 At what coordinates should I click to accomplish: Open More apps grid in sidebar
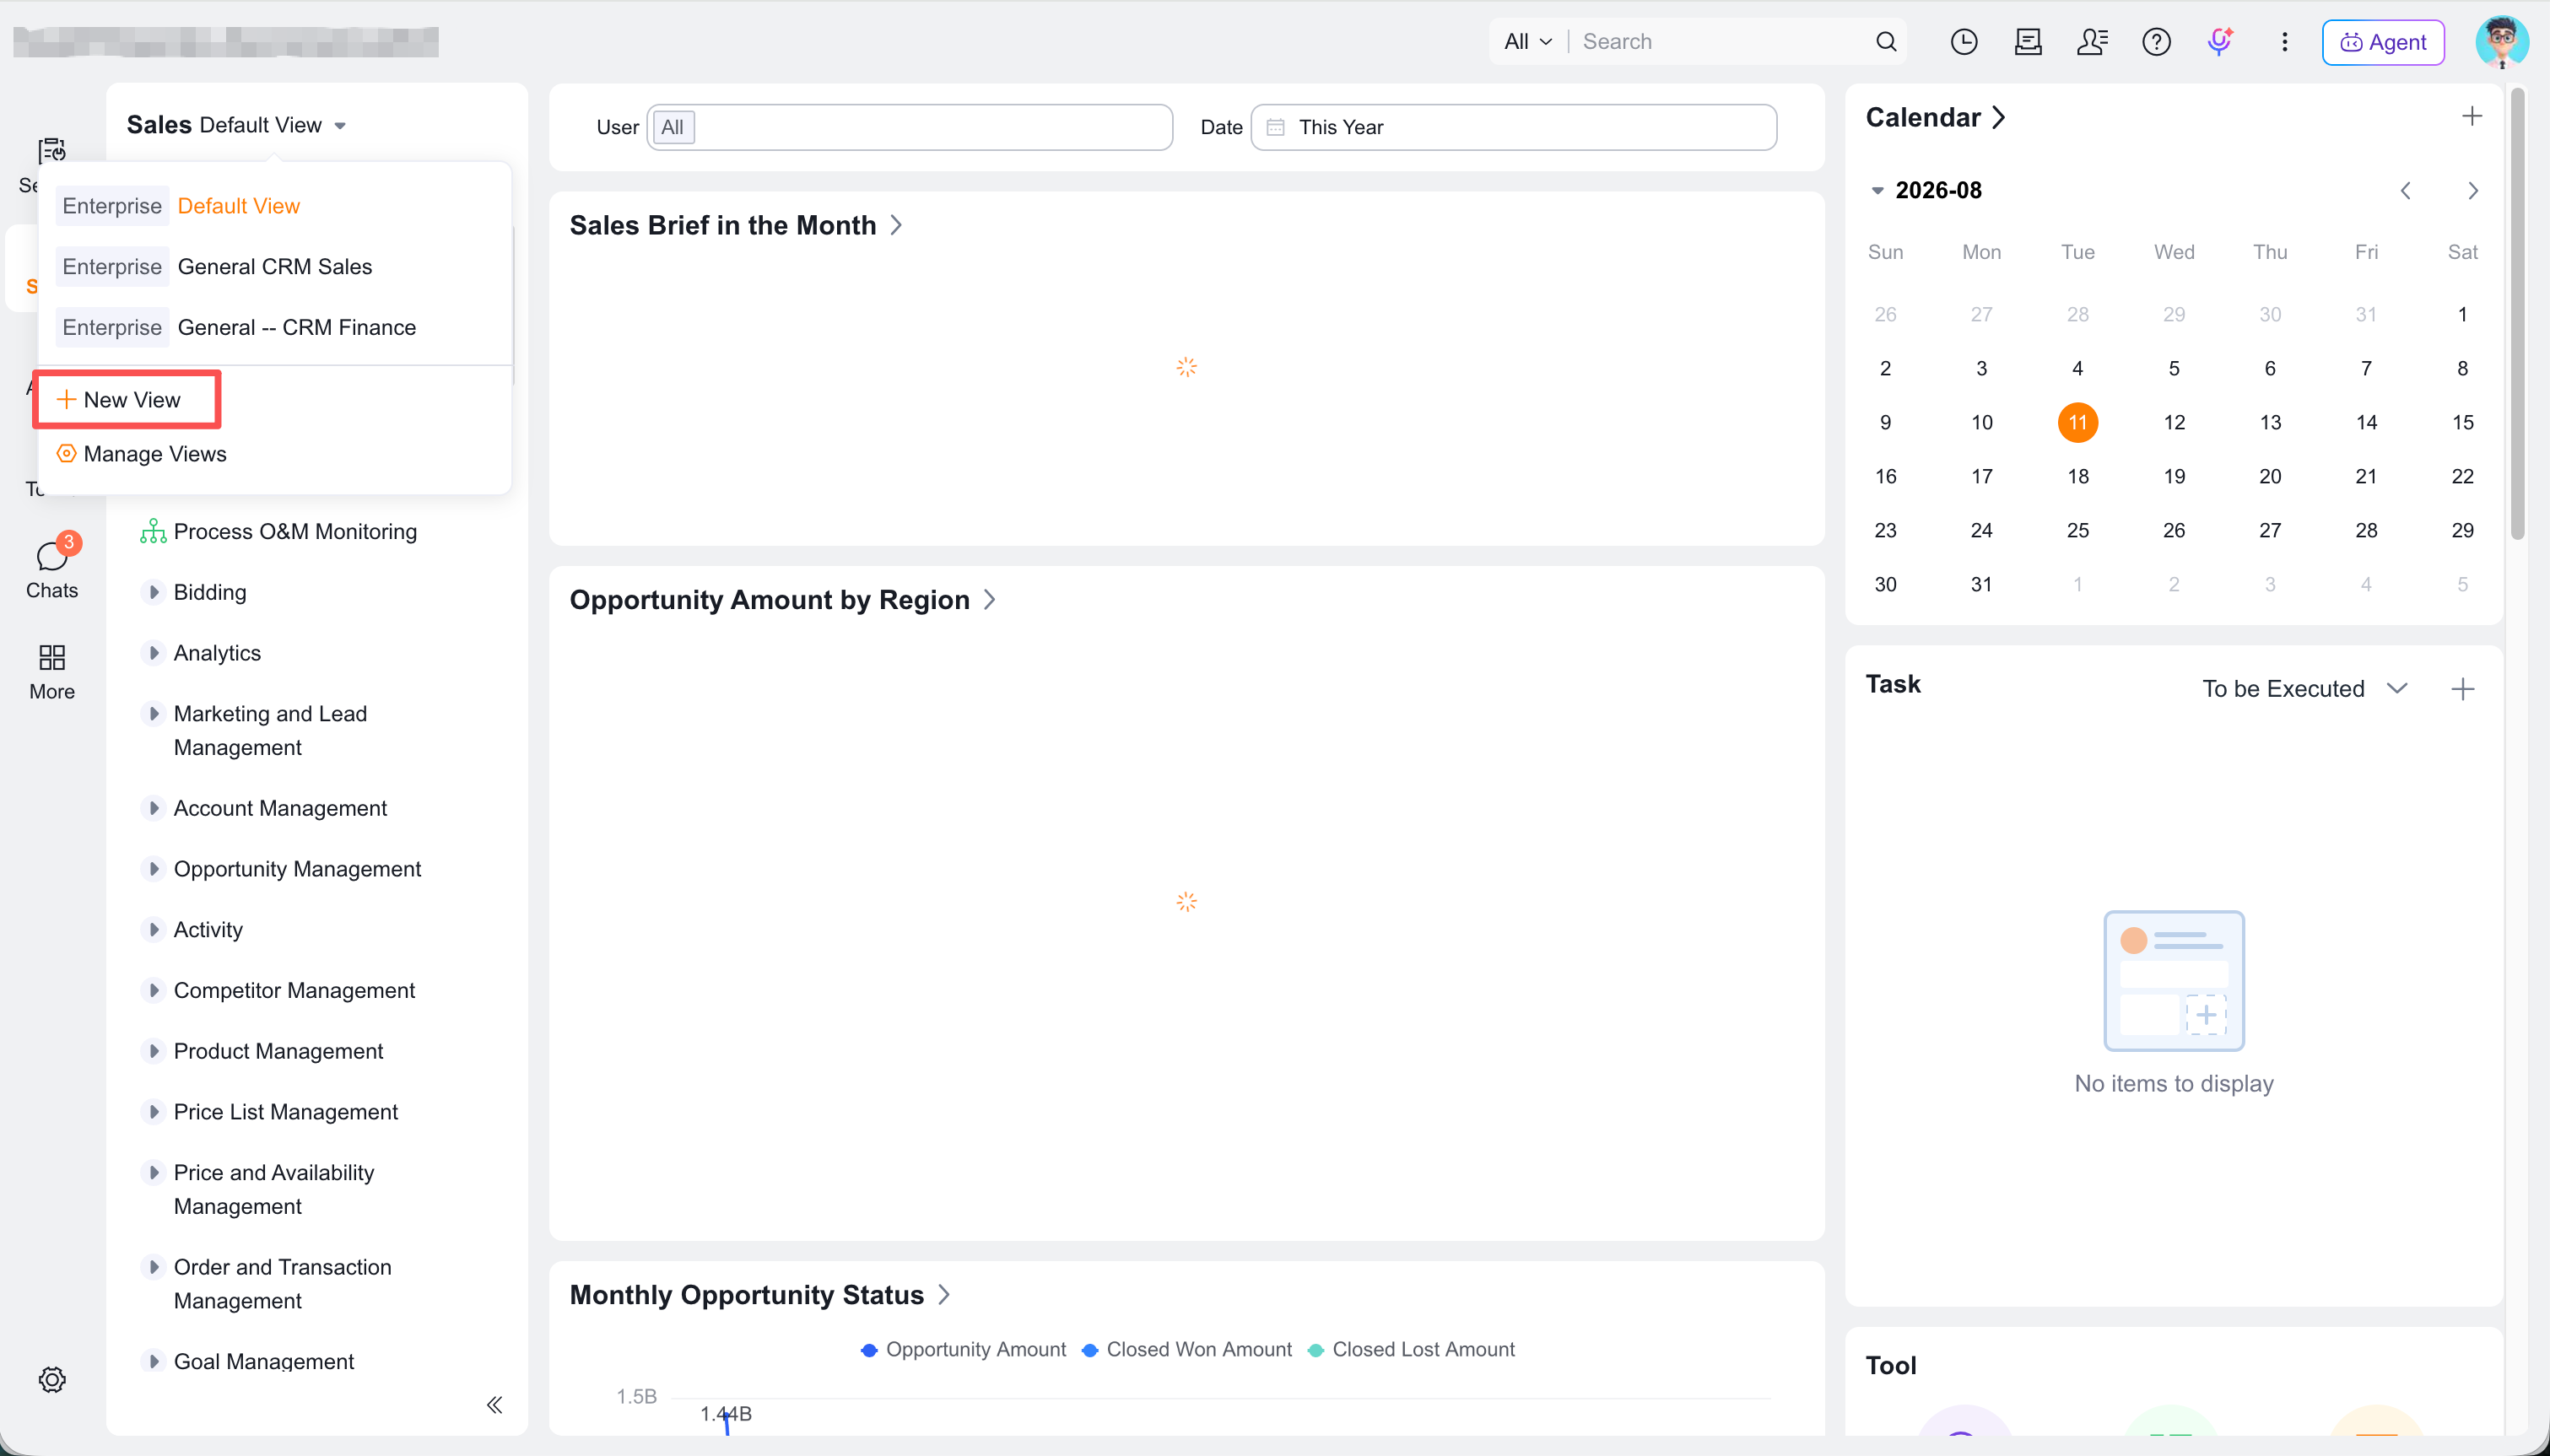click(52, 672)
